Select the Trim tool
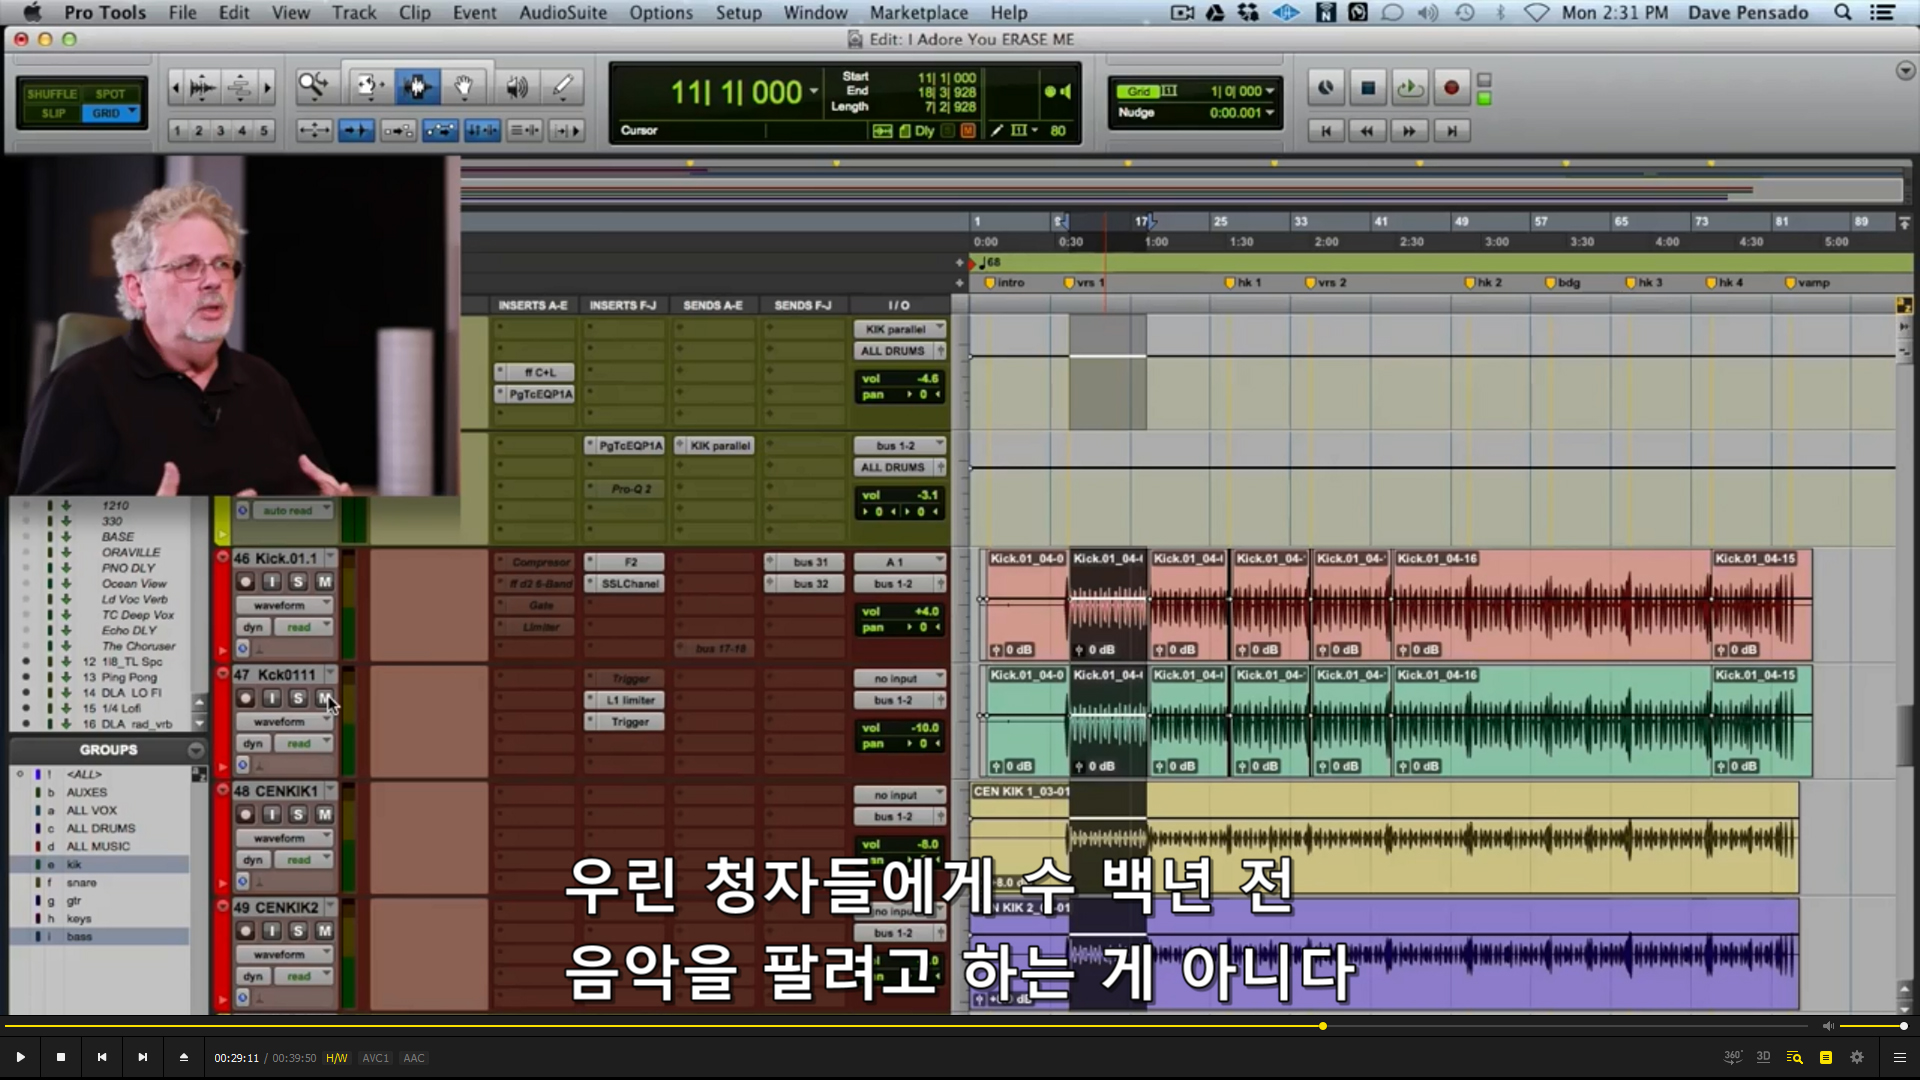The height and width of the screenshot is (1080, 1920). click(x=367, y=87)
